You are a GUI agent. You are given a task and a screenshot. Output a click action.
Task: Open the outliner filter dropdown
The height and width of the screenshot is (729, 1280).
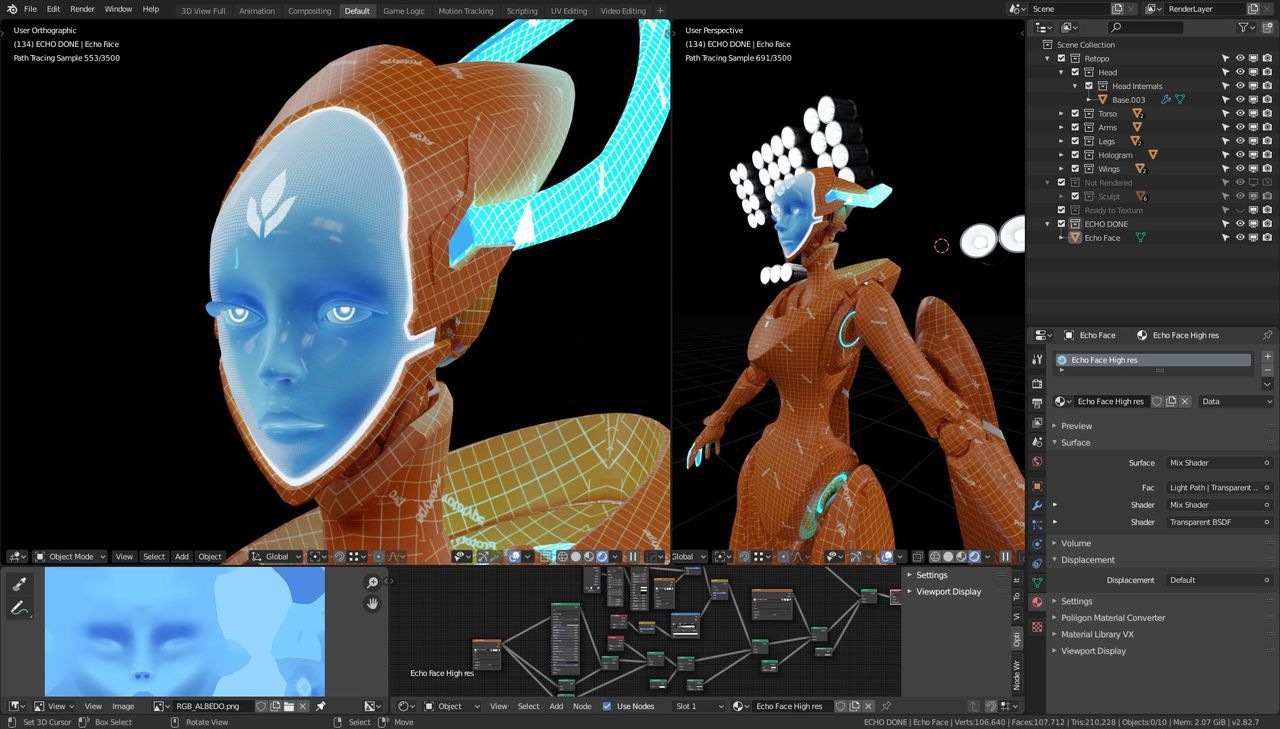pyautogui.click(x=1247, y=28)
